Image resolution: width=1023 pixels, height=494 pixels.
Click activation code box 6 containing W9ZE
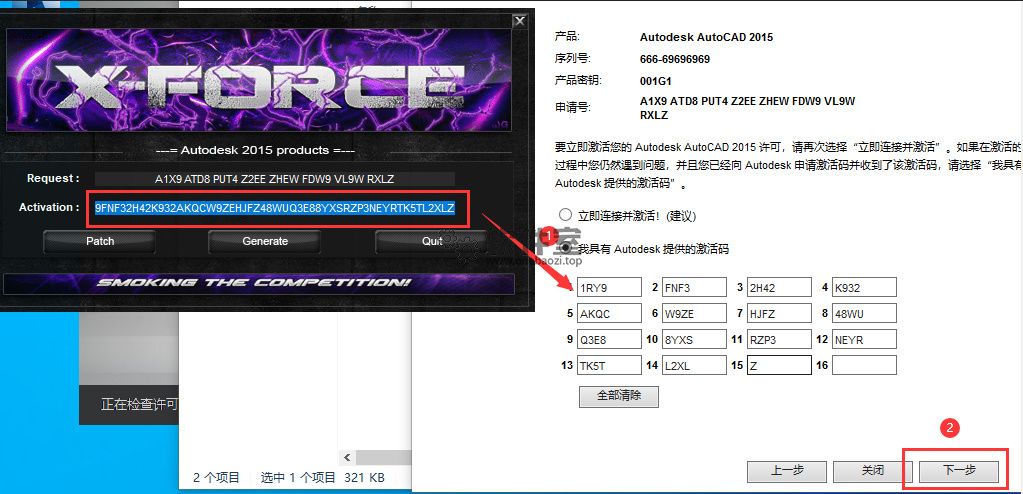pos(694,313)
